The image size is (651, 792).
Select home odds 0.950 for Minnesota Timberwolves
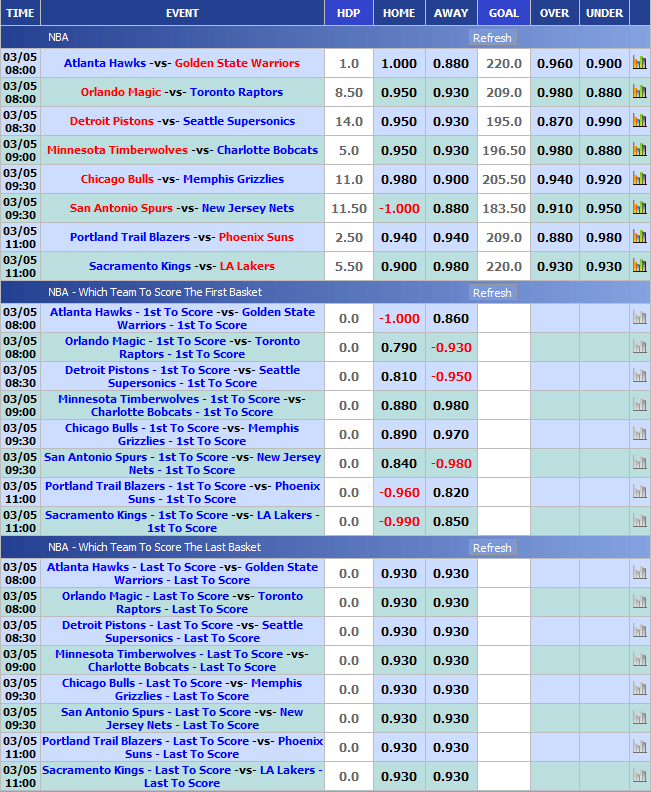pyautogui.click(x=399, y=151)
